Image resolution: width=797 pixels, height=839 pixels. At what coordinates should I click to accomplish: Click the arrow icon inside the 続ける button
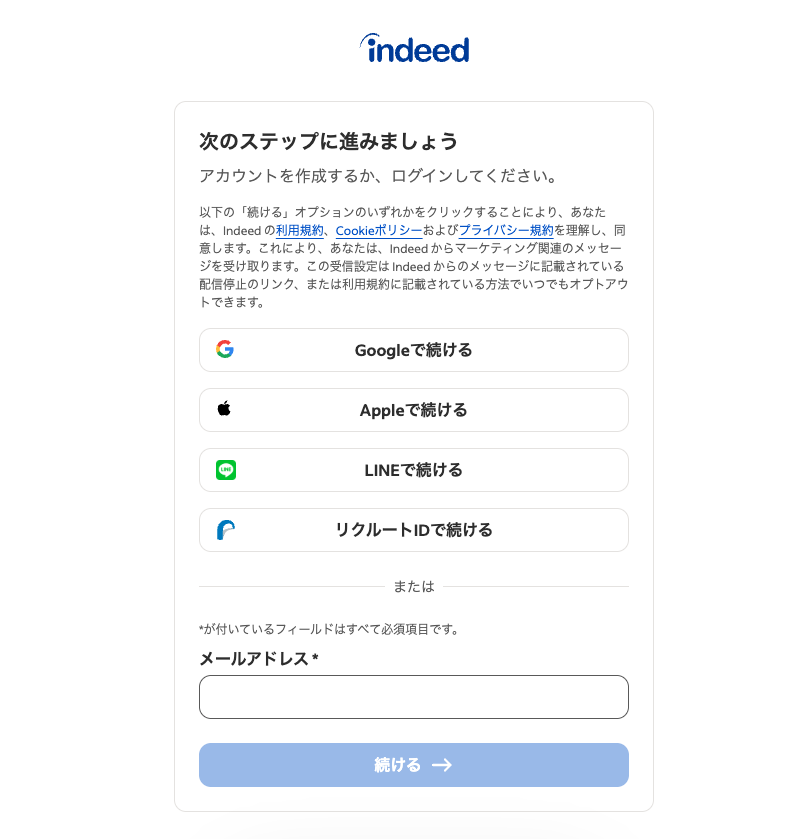tap(443, 764)
